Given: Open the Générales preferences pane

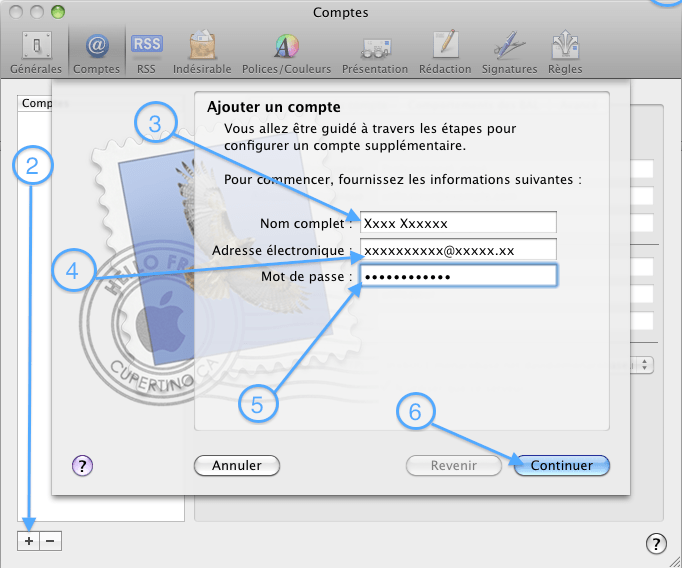Looking at the screenshot, I should [x=36, y=52].
